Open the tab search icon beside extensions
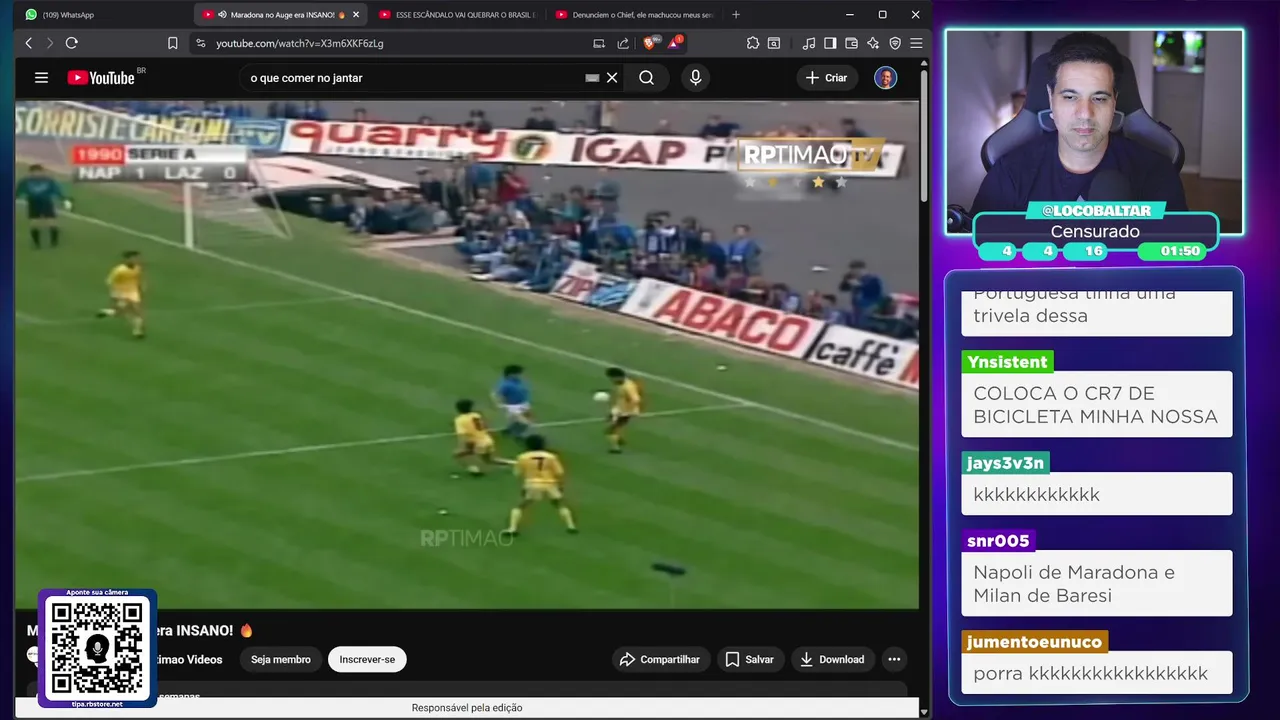 (x=773, y=43)
